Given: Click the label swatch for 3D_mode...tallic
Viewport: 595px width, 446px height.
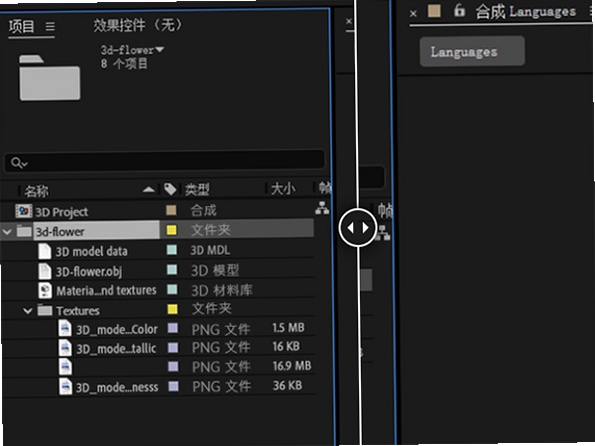Looking at the screenshot, I should pyautogui.click(x=173, y=347).
